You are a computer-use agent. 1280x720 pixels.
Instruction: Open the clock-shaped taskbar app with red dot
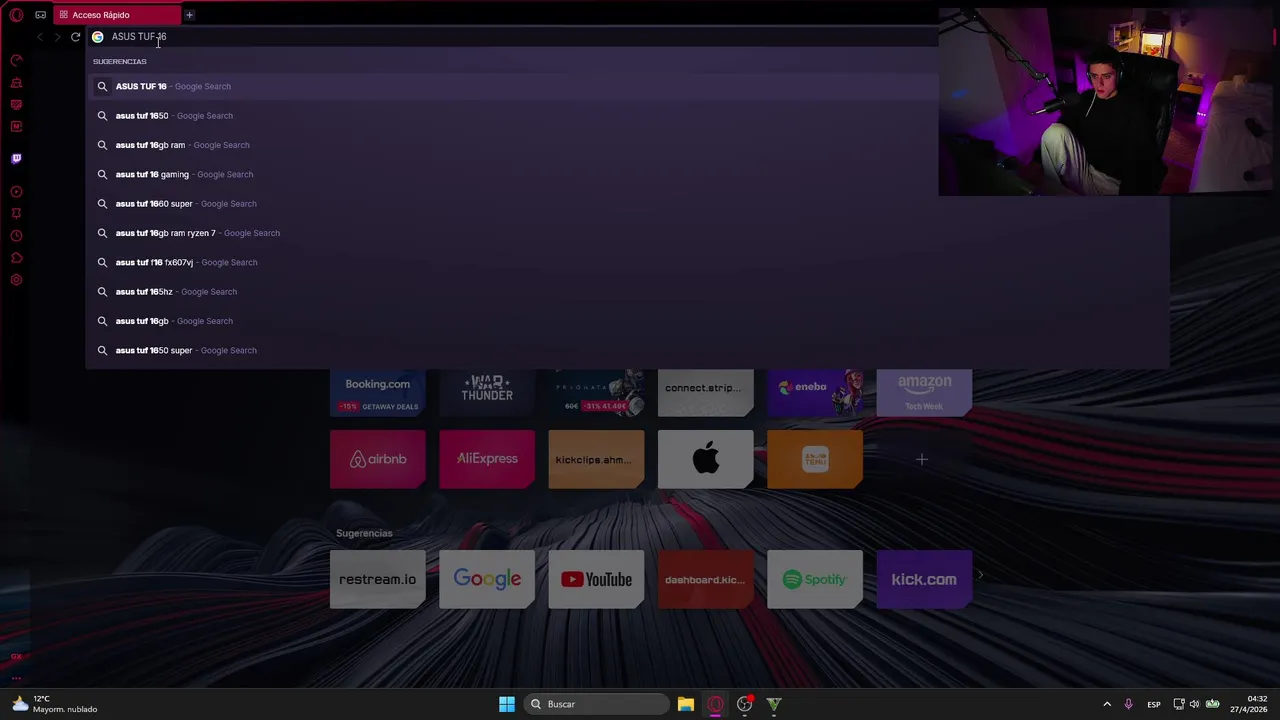point(744,704)
